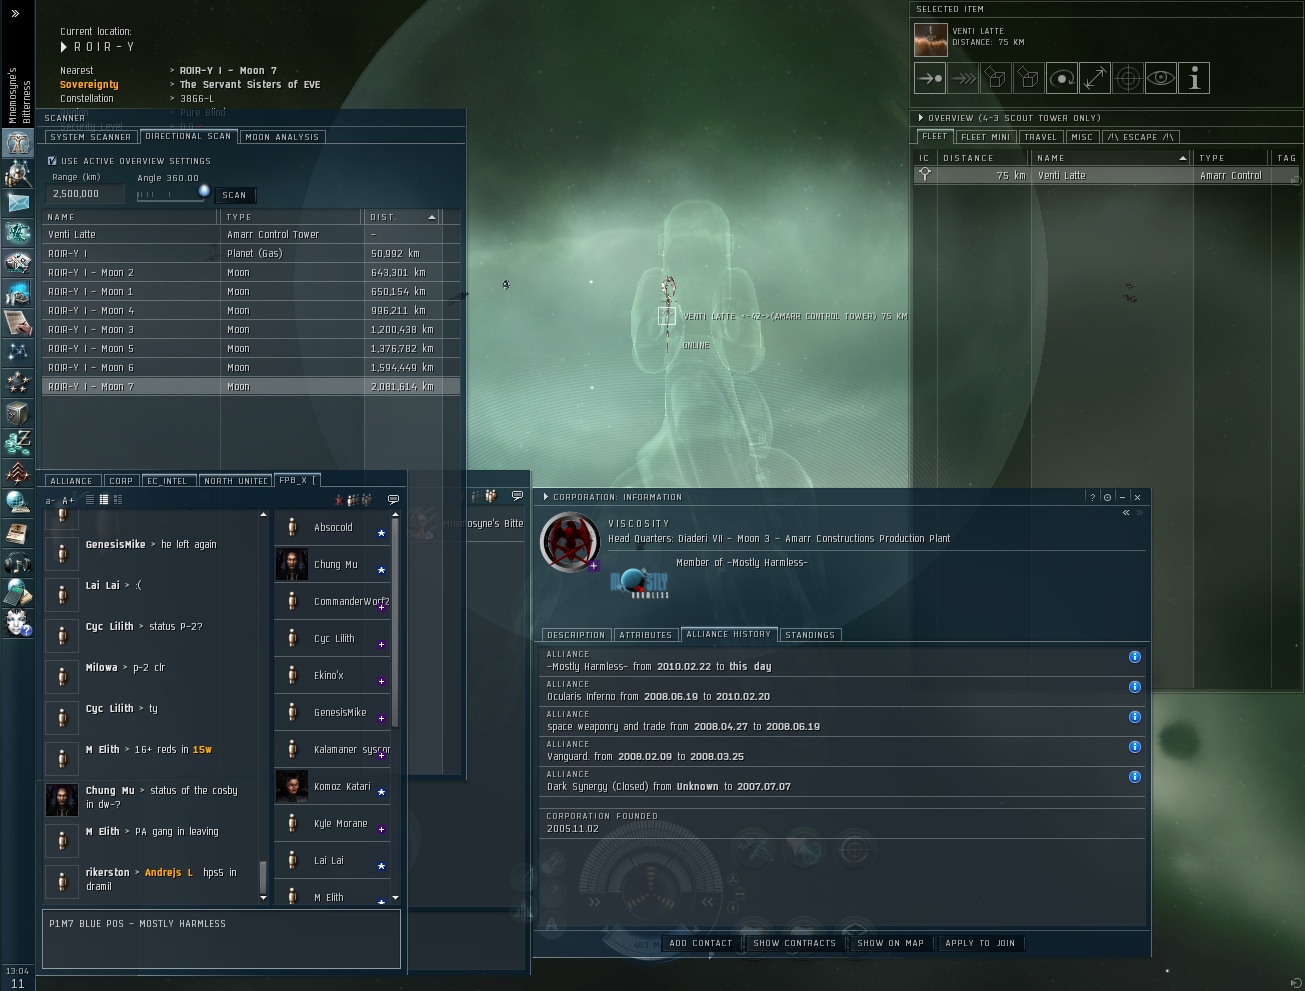
Task: Open the corporation Standings tab
Action: [x=810, y=635]
